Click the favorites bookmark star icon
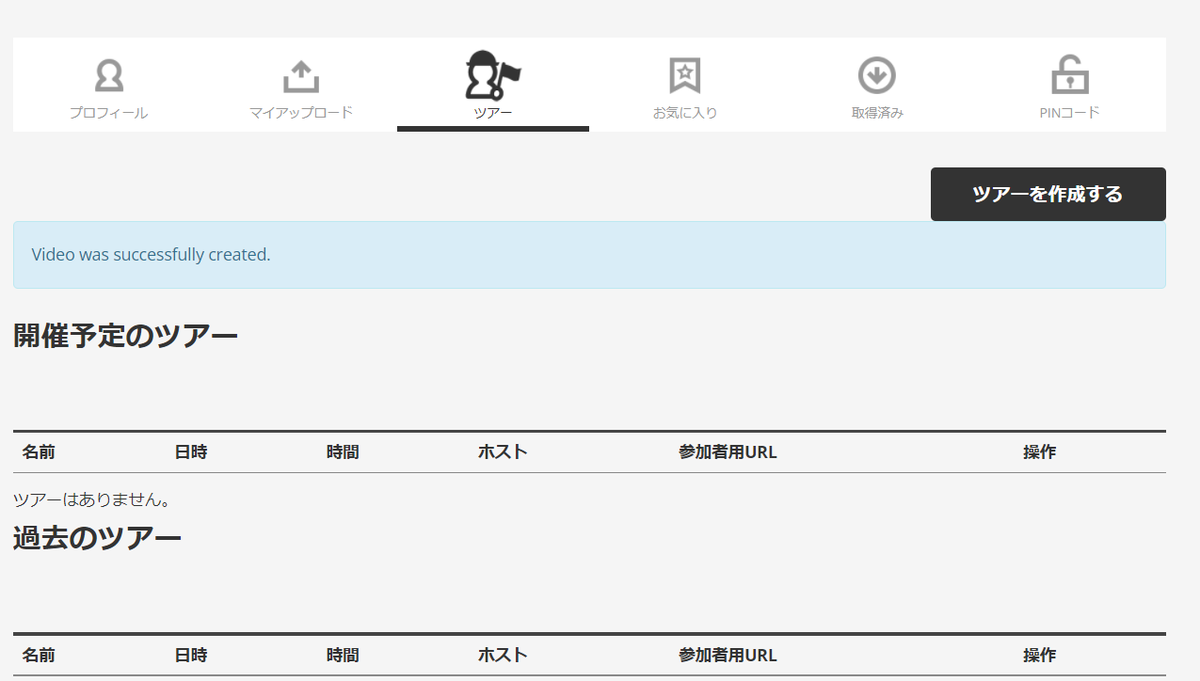The image size is (1200, 681). pos(685,75)
